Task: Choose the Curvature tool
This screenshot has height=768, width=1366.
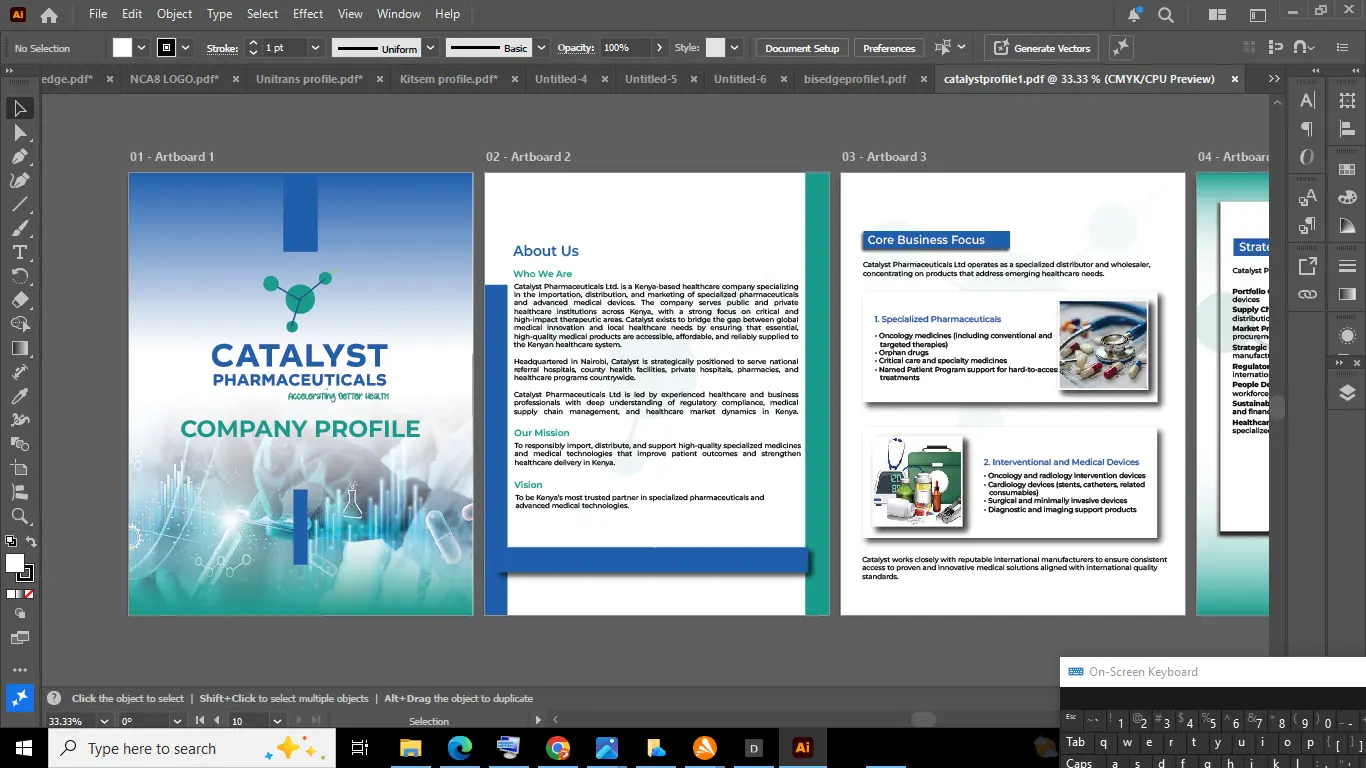Action: point(20,180)
